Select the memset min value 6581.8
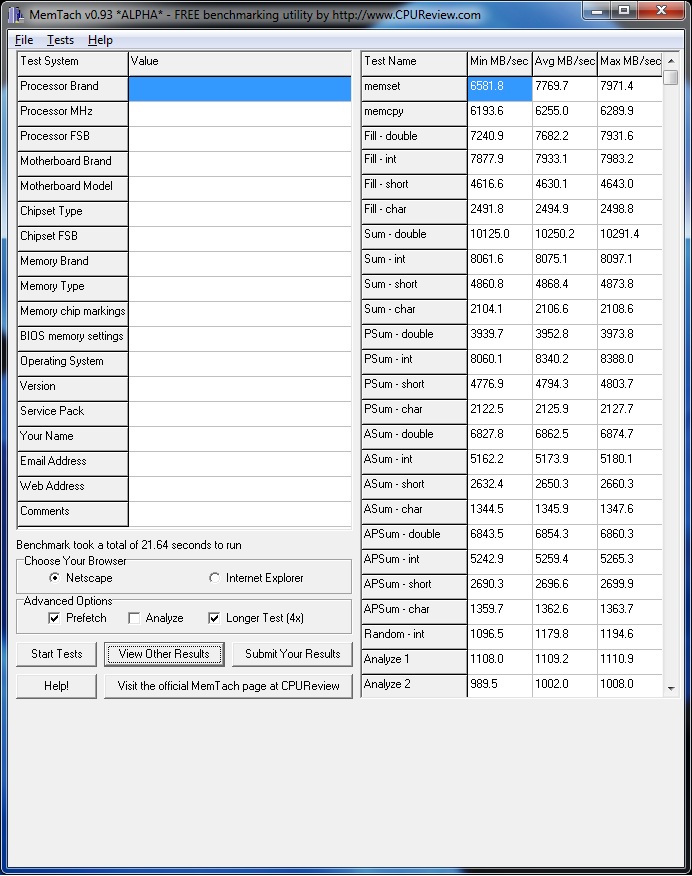The height and width of the screenshot is (876, 692). [499, 89]
